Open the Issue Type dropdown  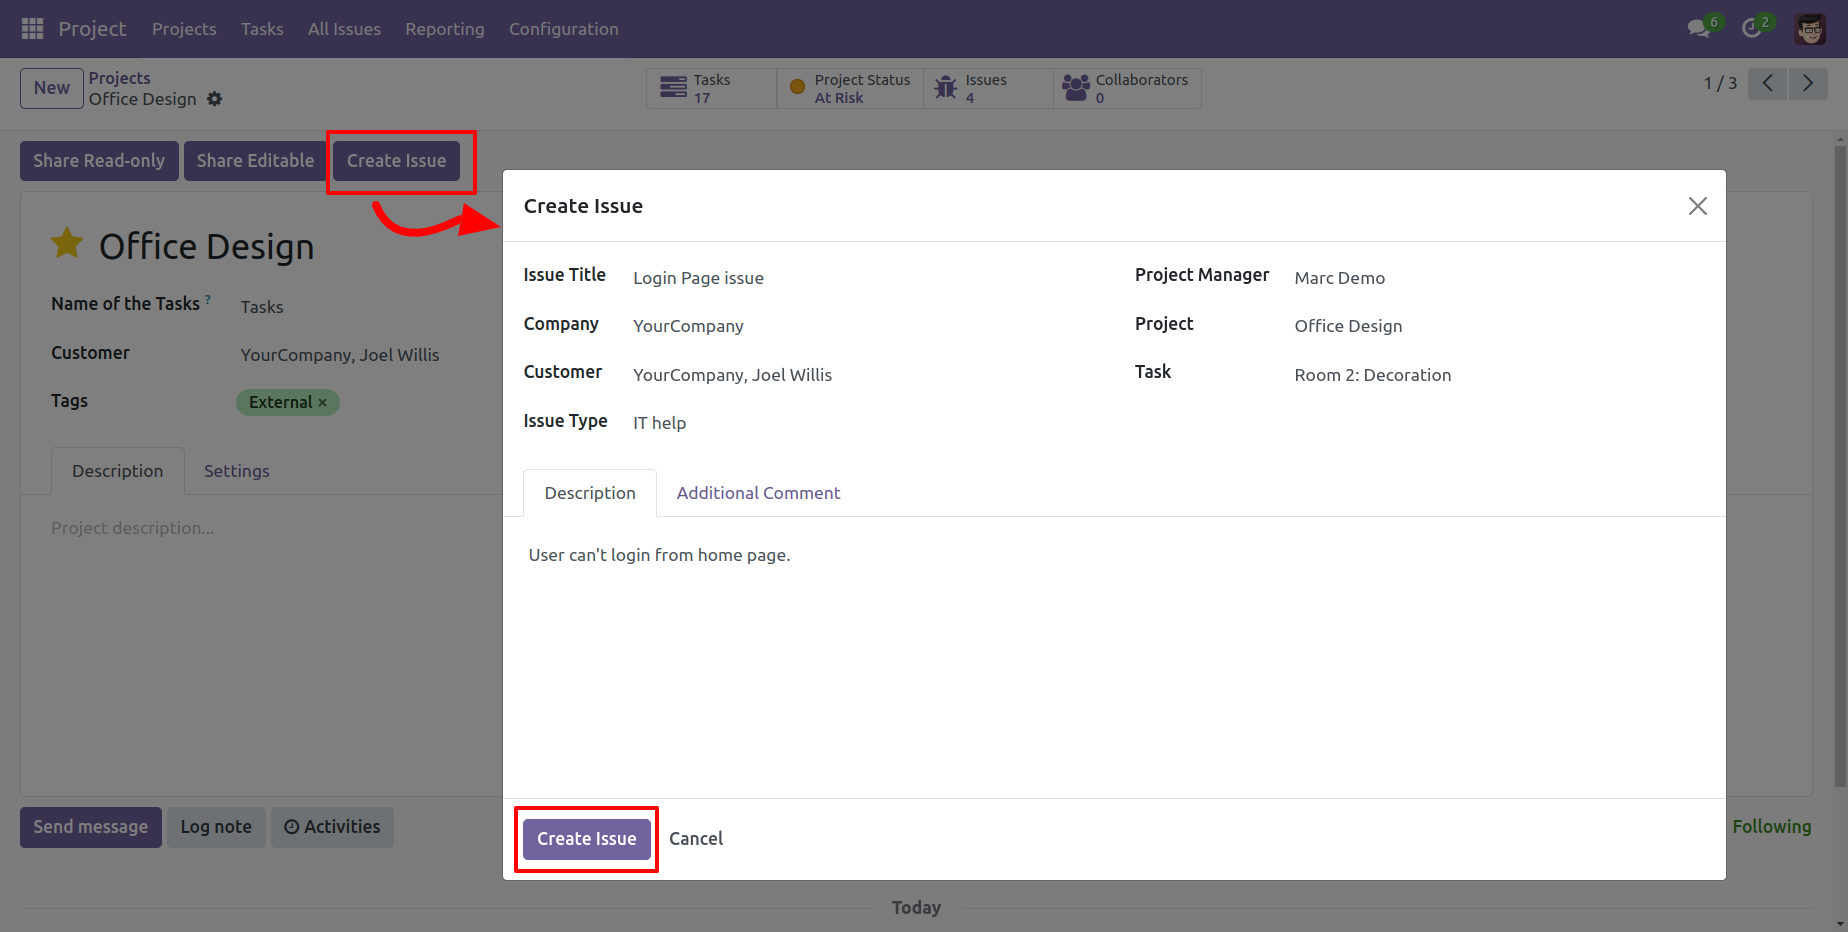(x=864, y=423)
